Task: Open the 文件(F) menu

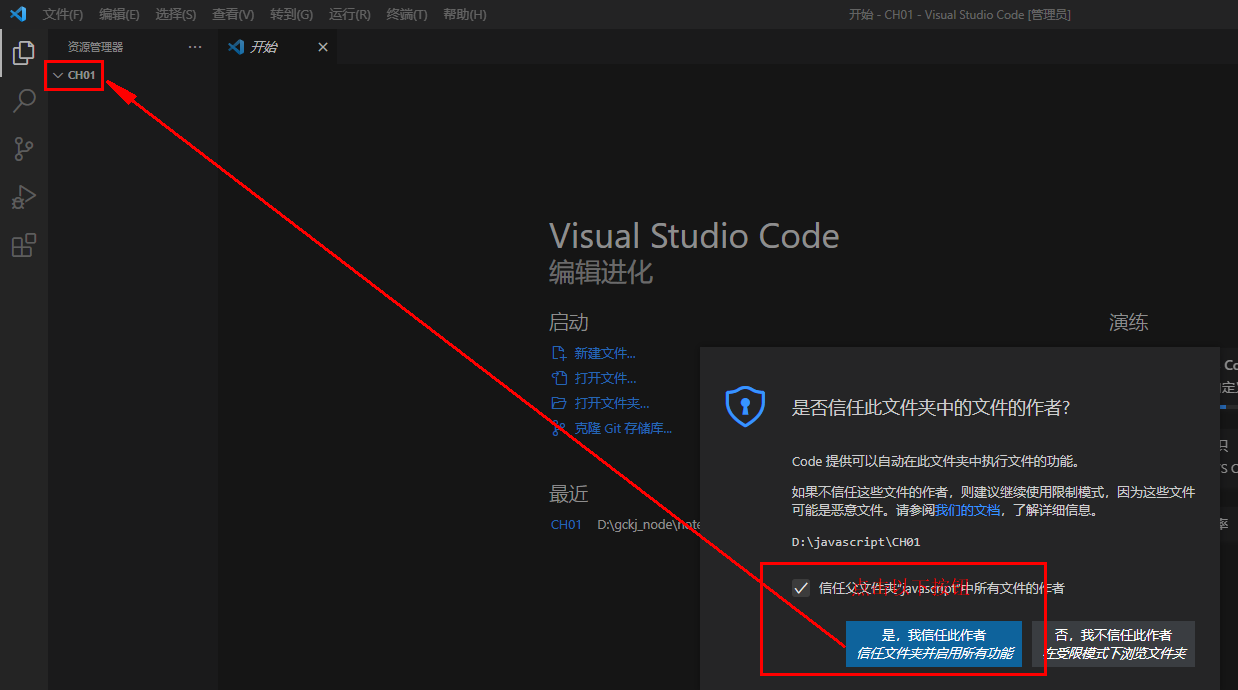Action: tap(63, 15)
